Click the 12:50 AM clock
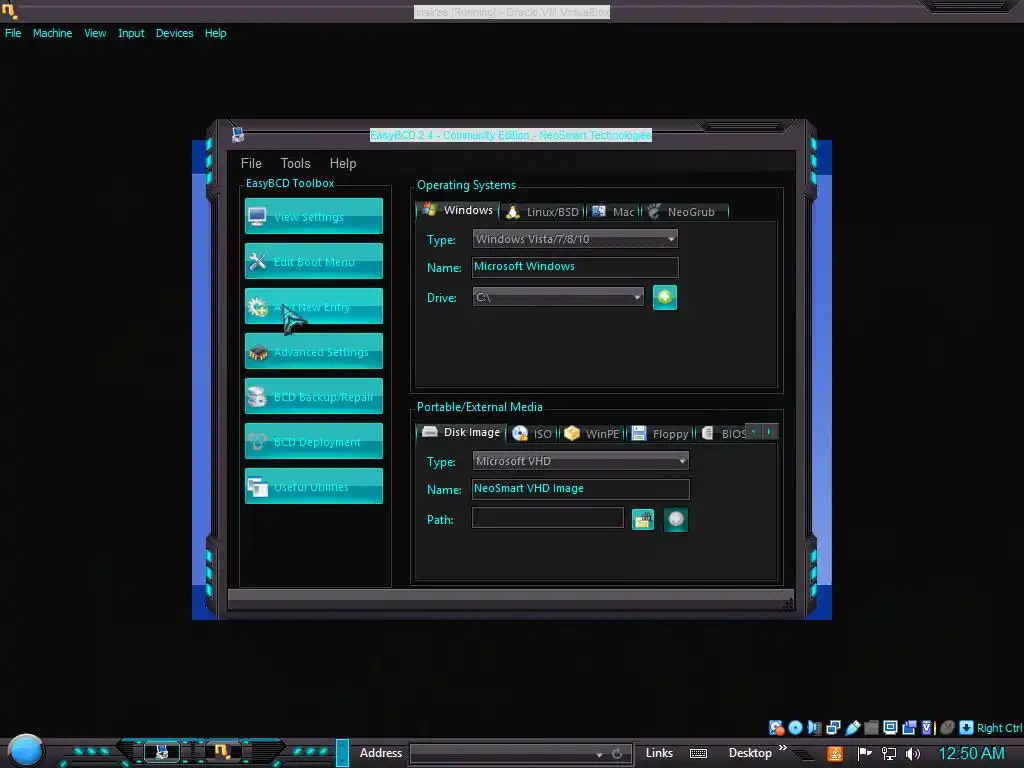 [x=972, y=754]
